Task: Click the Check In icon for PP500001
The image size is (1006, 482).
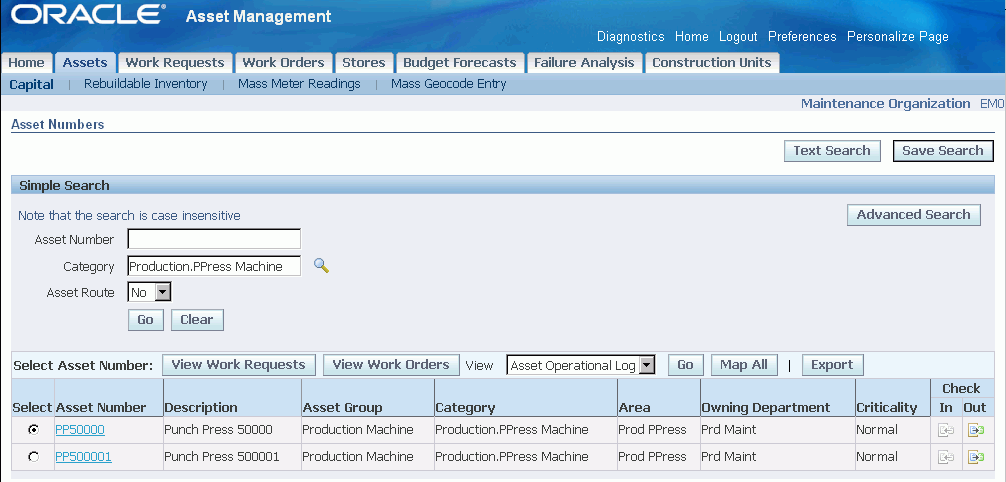Action: [946, 457]
